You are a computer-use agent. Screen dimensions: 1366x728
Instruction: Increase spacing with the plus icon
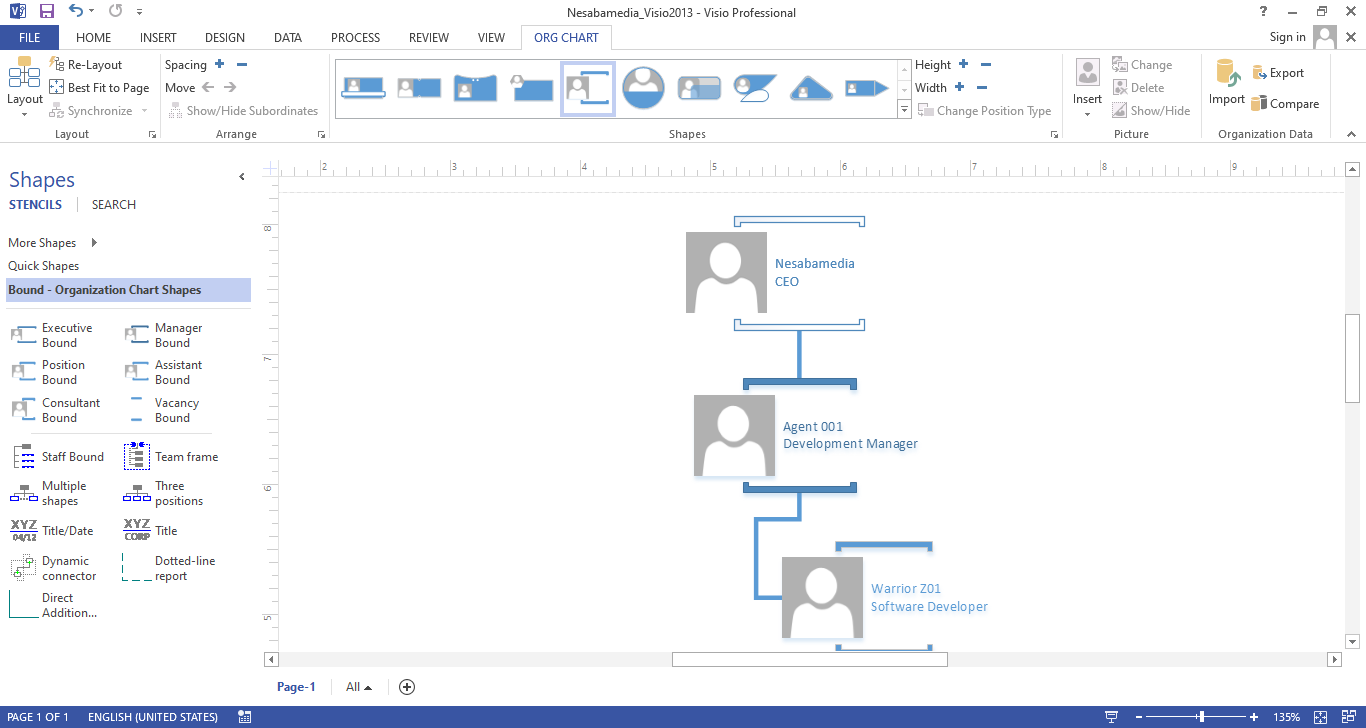click(x=219, y=65)
